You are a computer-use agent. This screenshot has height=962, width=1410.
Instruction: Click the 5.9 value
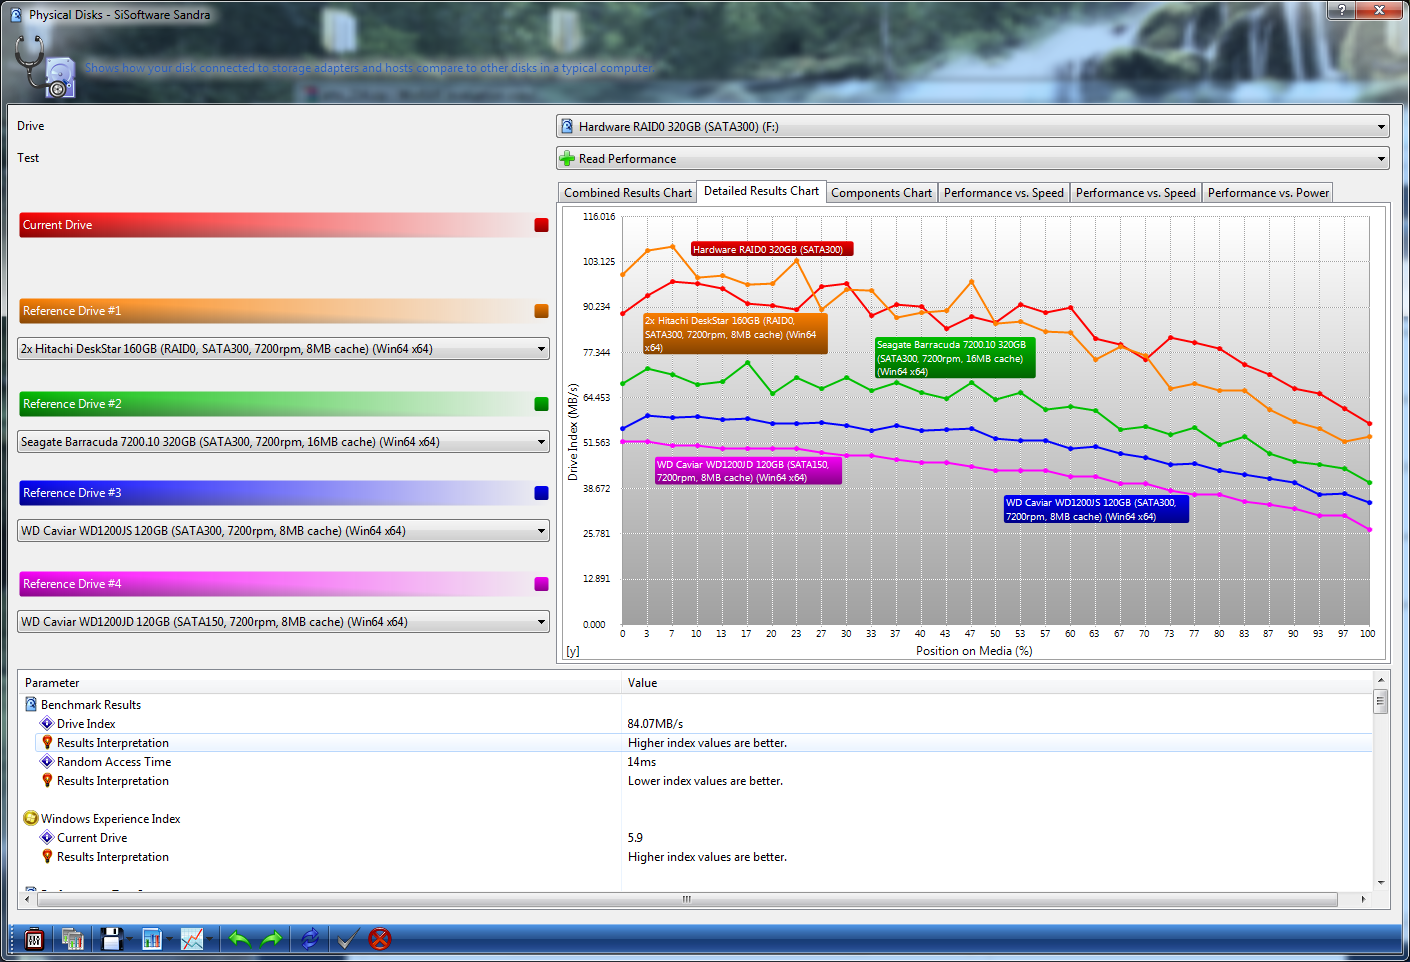[636, 837]
